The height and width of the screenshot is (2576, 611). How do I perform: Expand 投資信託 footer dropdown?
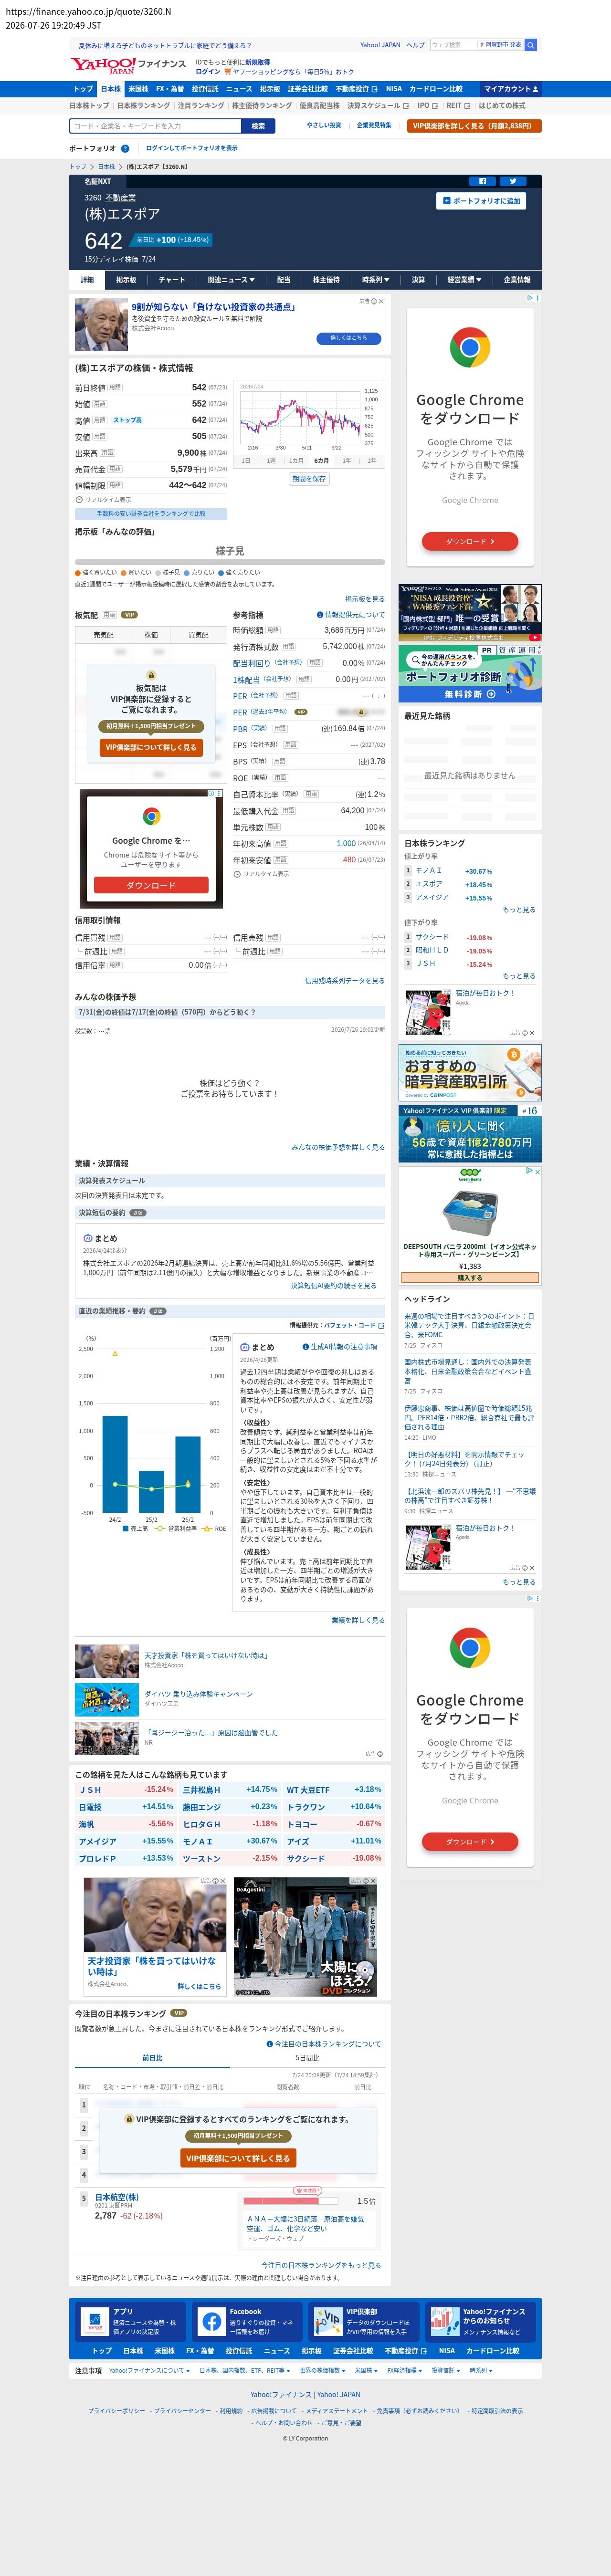click(446, 2370)
